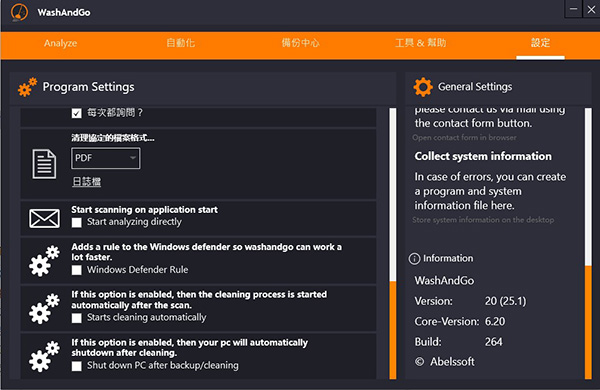
Task: Switch to the 備份中心 tab
Action: pyautogui.click(x=300, y=43)
